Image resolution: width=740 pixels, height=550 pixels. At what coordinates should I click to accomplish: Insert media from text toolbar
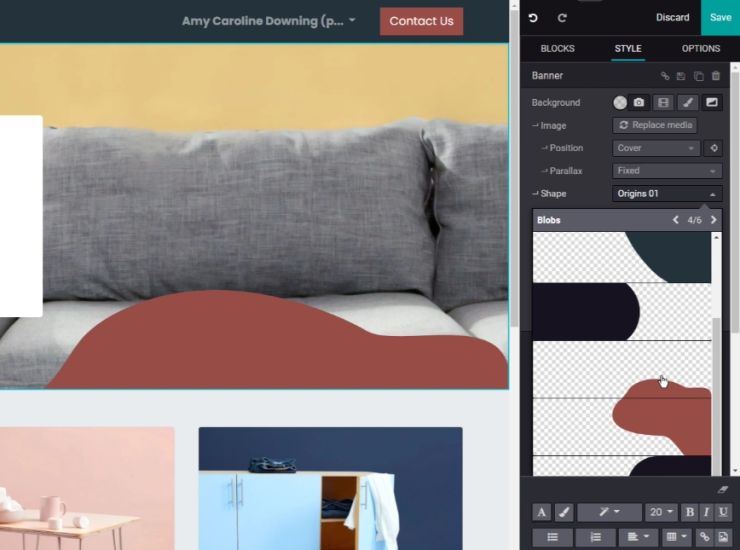(x=723, y=537)
